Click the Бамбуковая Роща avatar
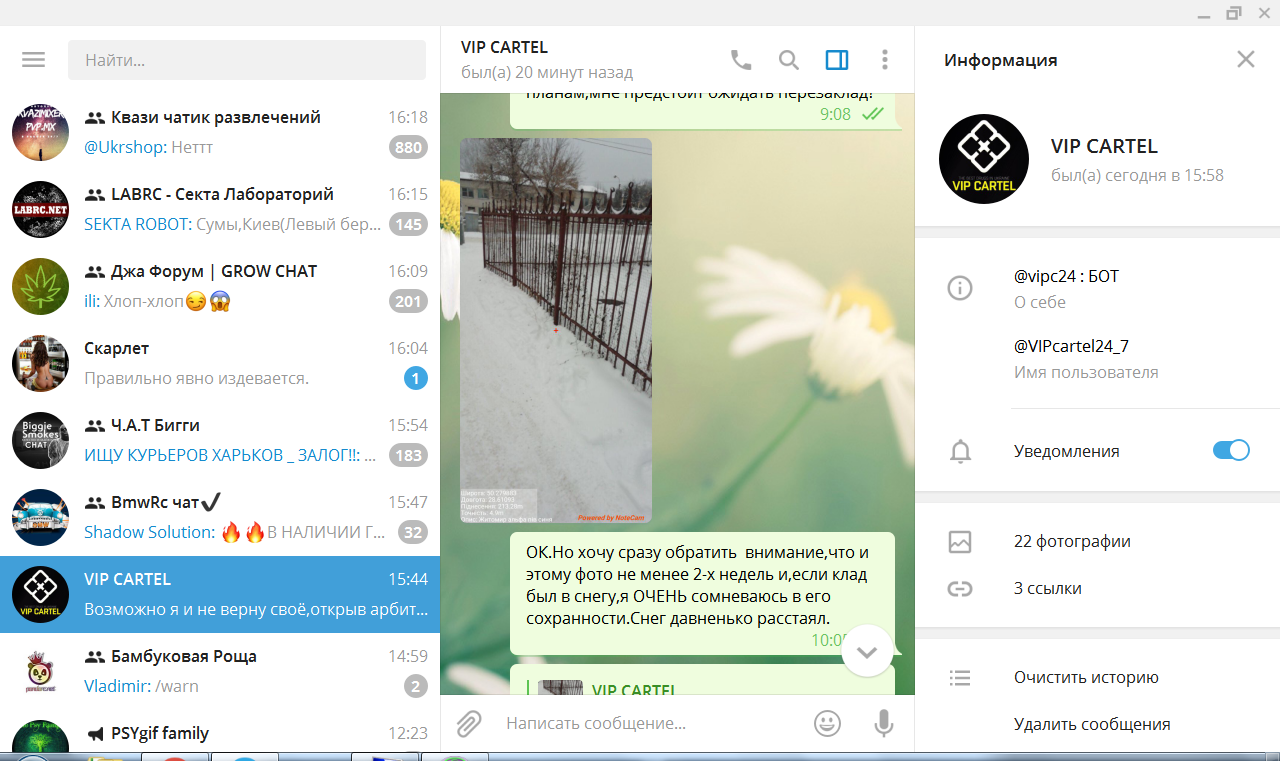The image size is (1280, 761). tap(40, 671)
